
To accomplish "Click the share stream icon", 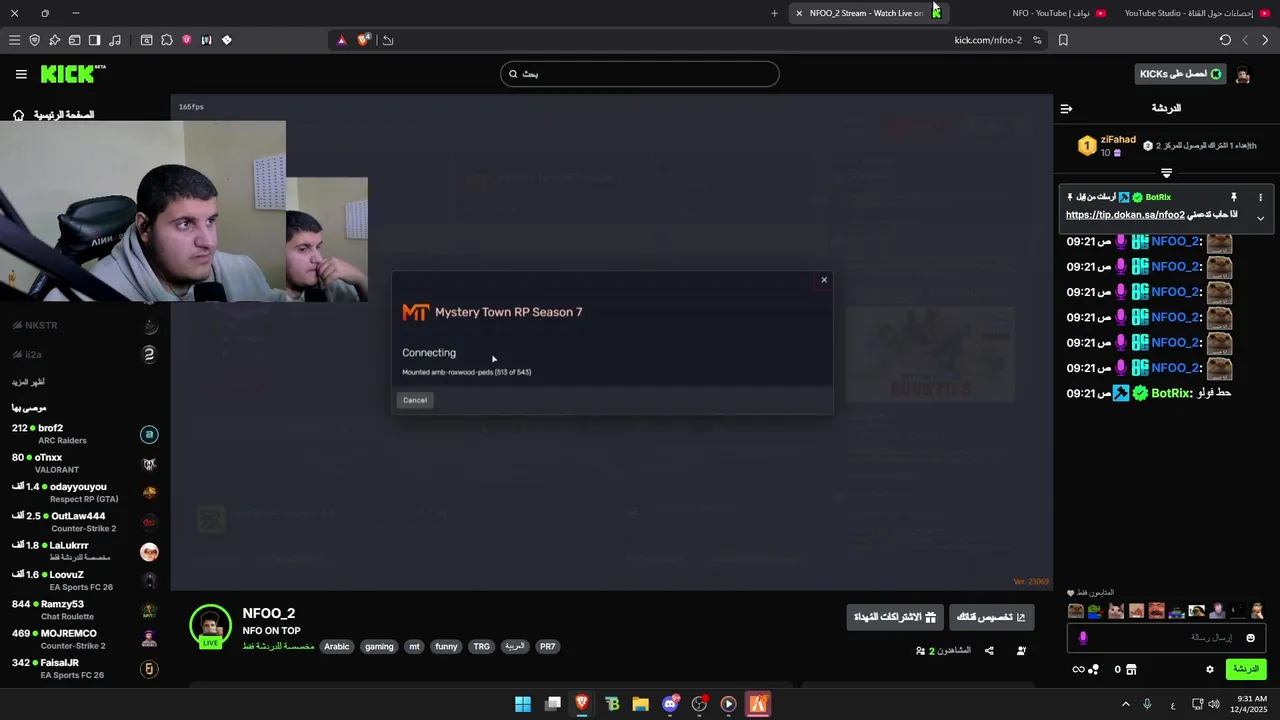I will click(x=989, y=651).
